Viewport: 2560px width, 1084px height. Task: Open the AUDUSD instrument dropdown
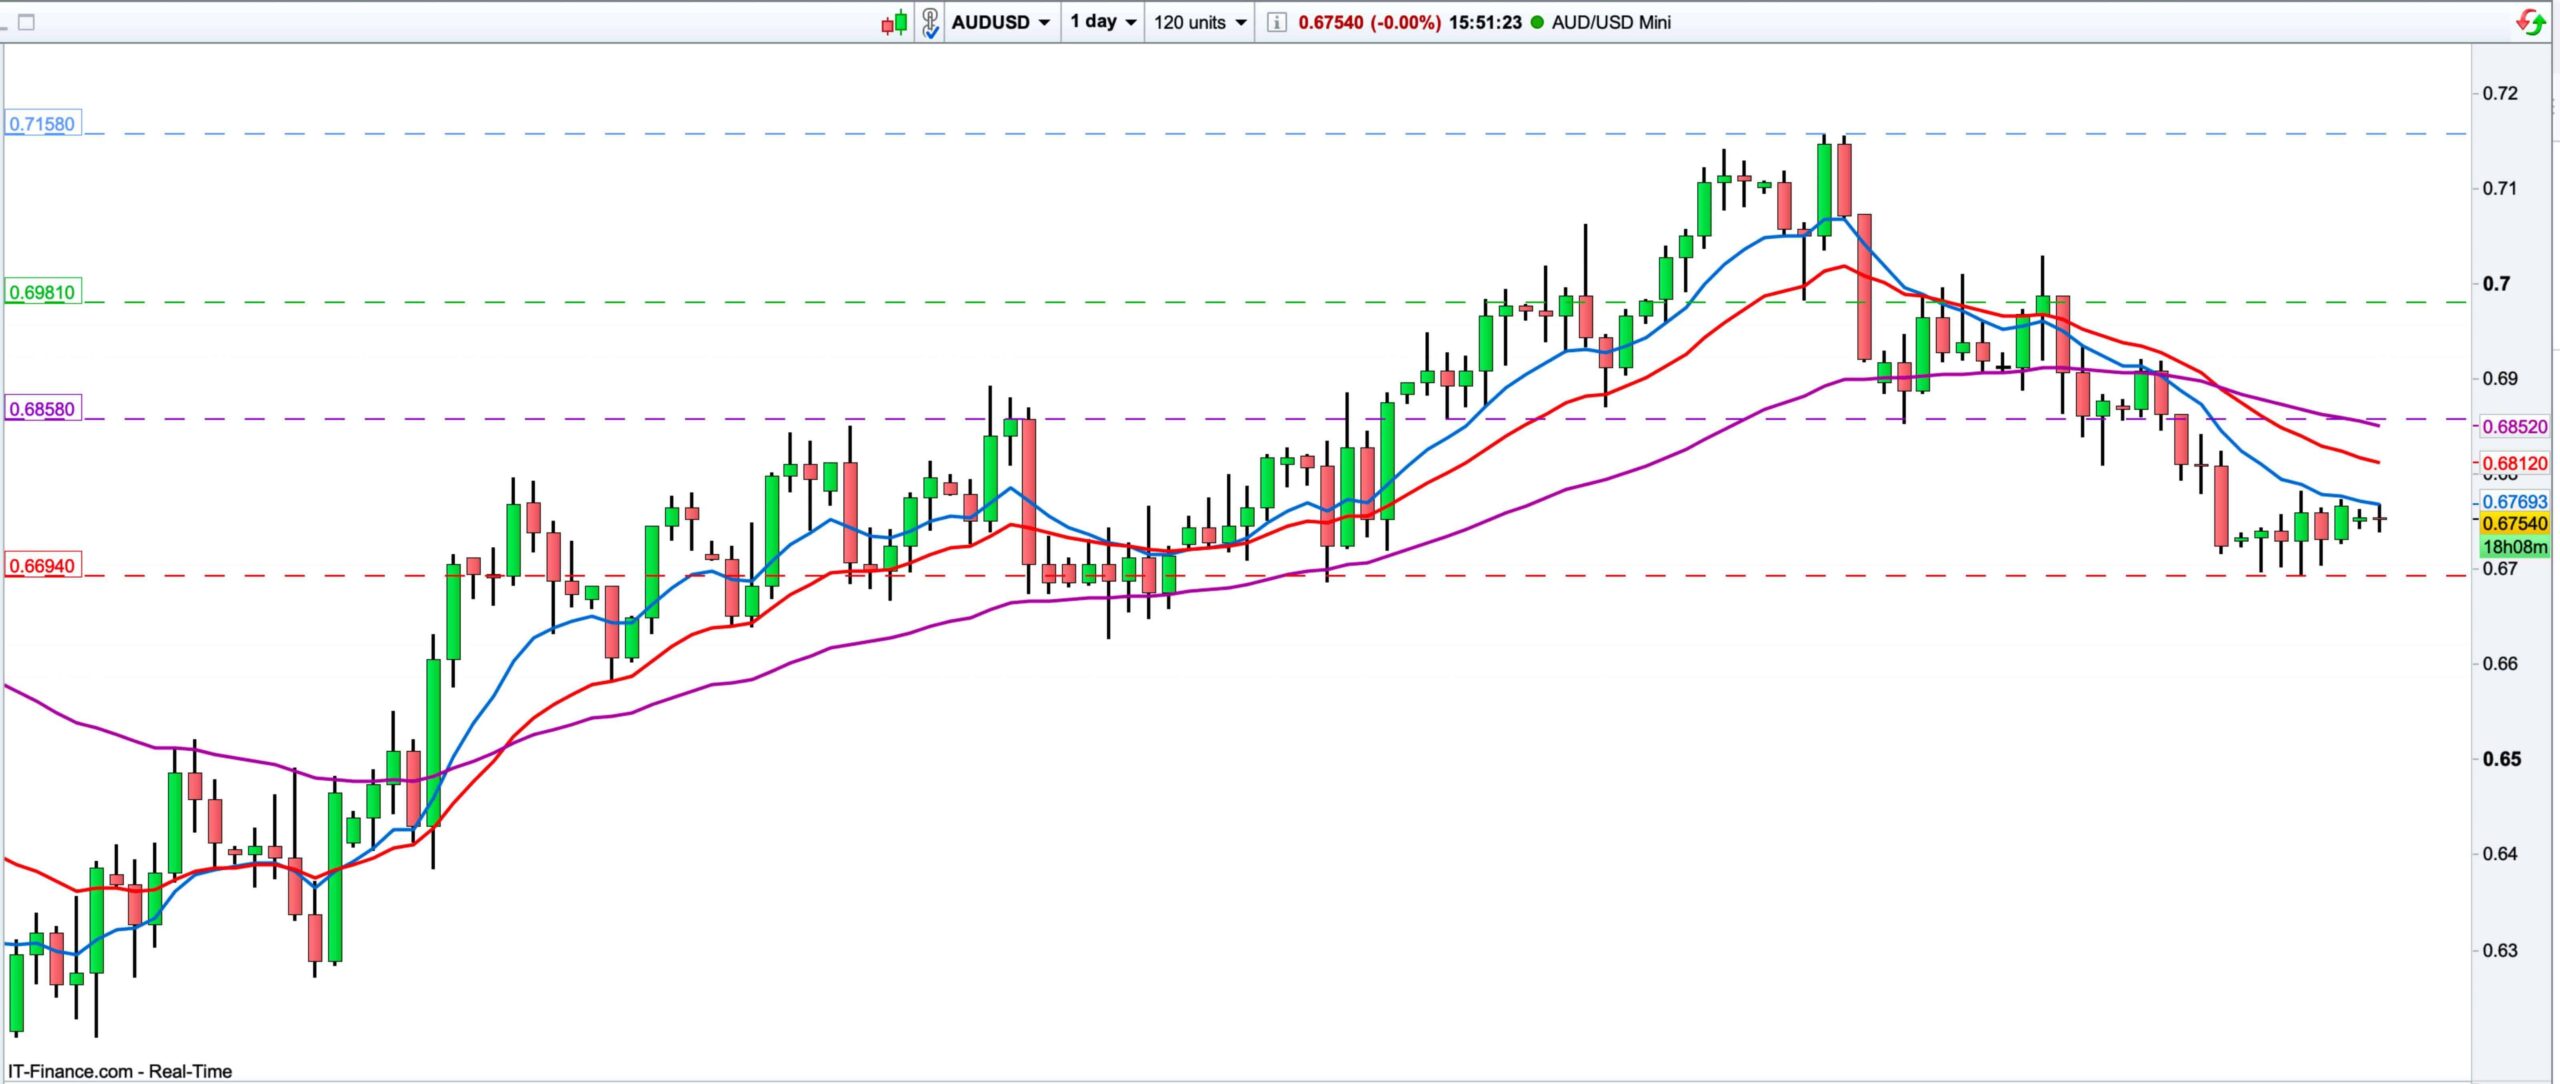click(x=1001, y=22)
